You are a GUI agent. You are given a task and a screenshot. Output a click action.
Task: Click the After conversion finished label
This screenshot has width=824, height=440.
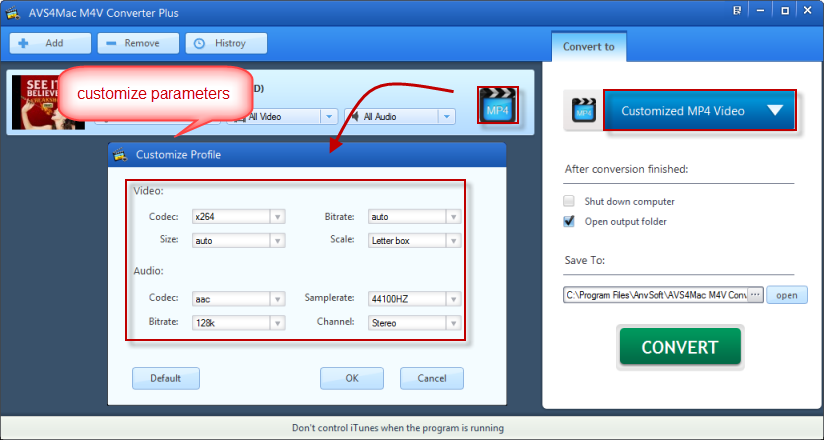626,169
